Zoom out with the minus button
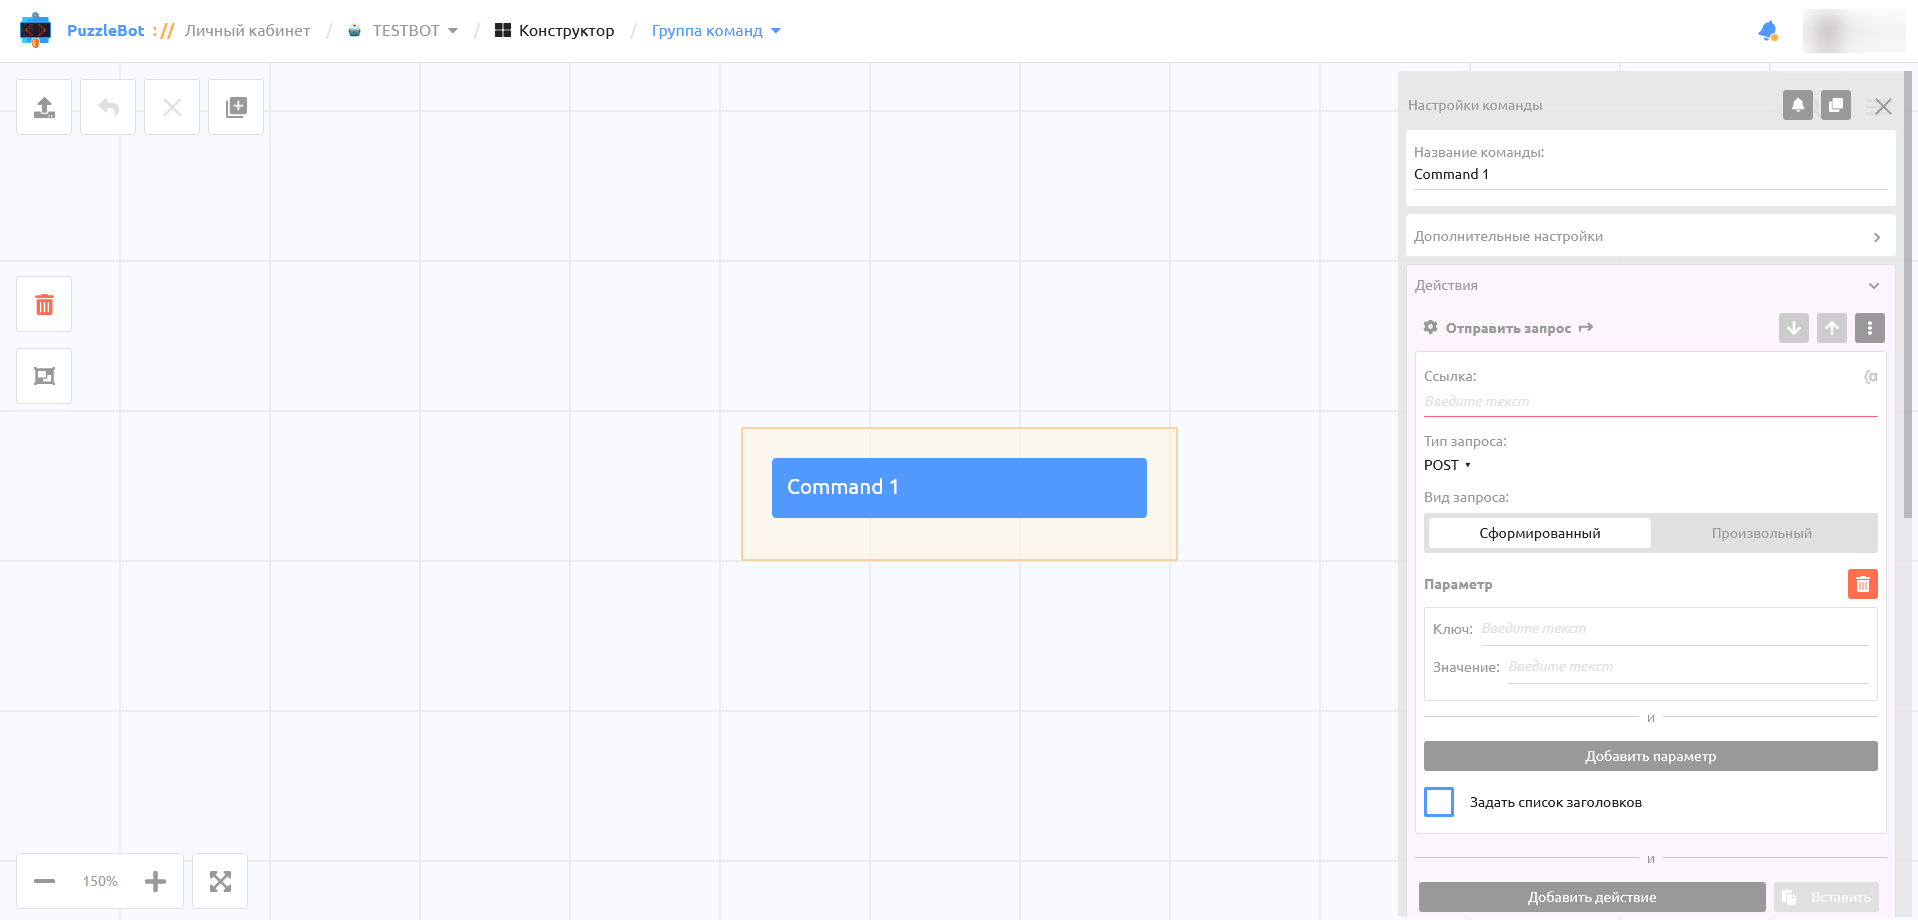 pyautogui.click(x=44, y=881)
